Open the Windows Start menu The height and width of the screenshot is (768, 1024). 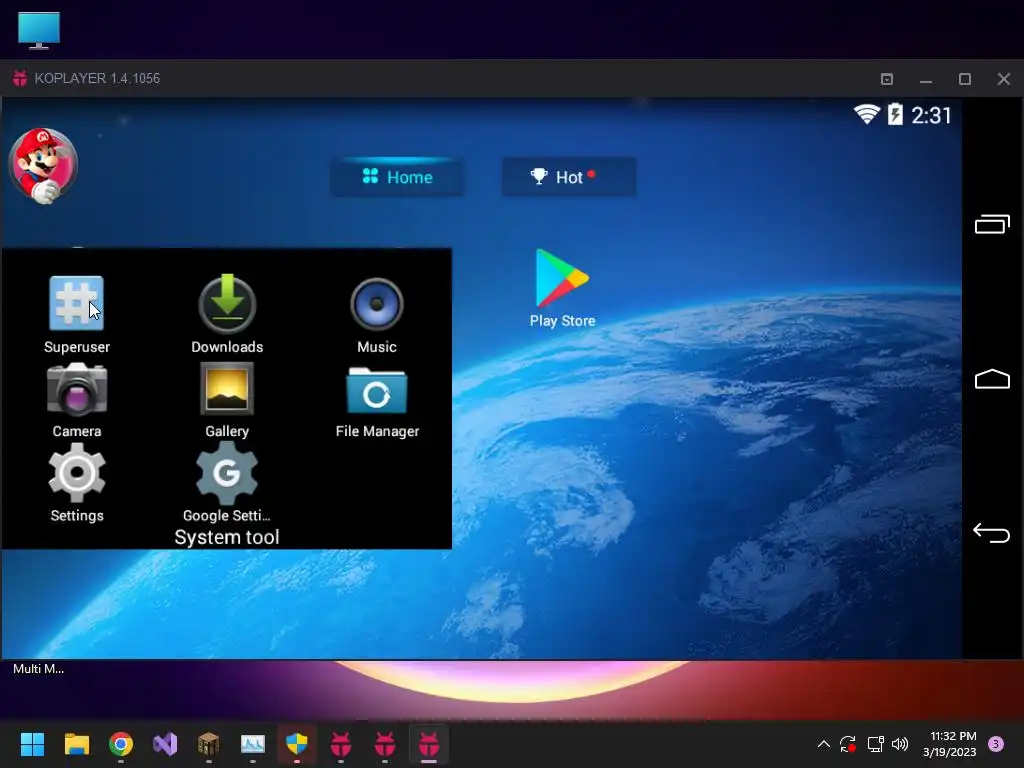click(32, 744)
